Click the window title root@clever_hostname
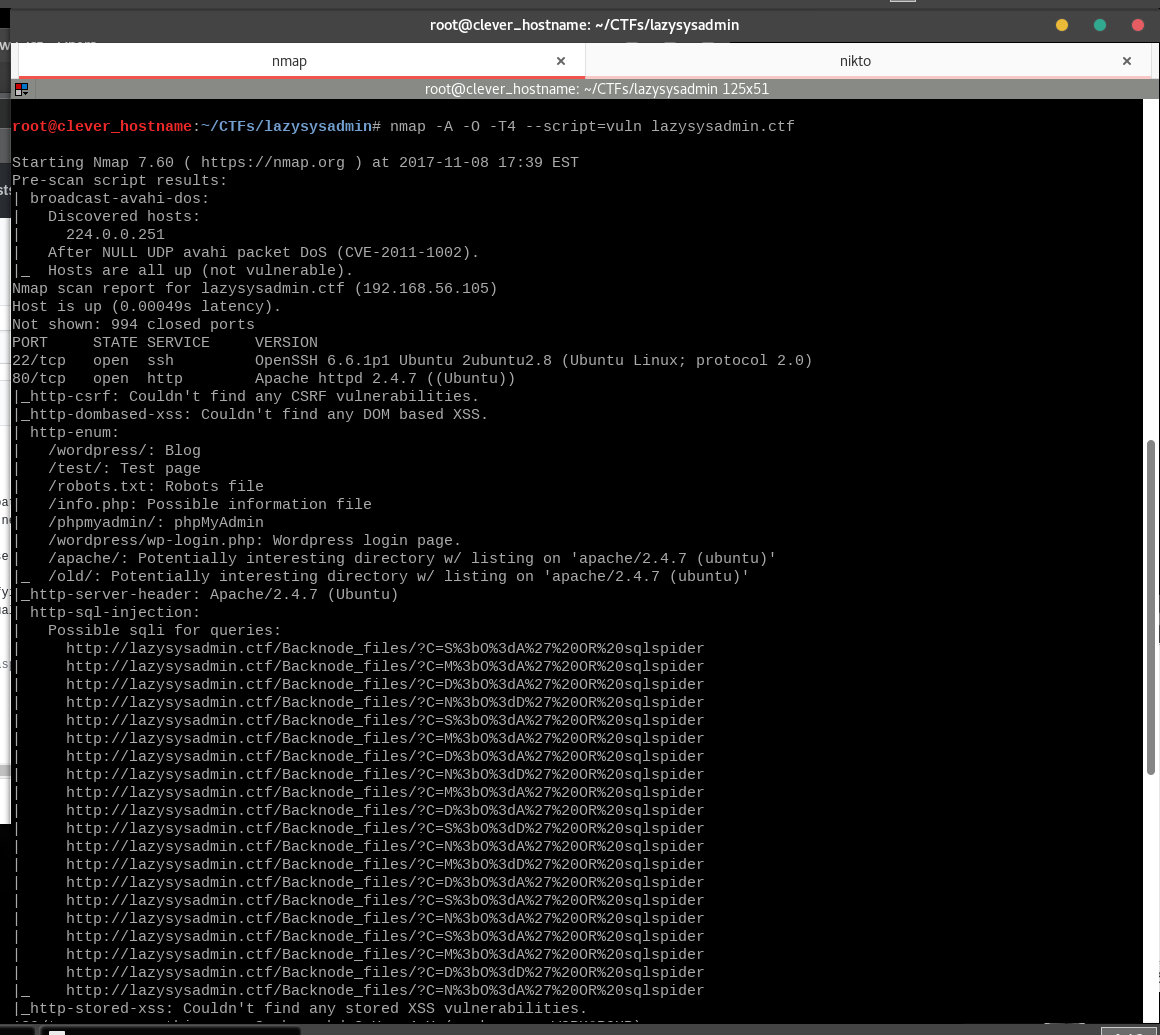Screen dimensions: 1160x1035 [584, 25]
